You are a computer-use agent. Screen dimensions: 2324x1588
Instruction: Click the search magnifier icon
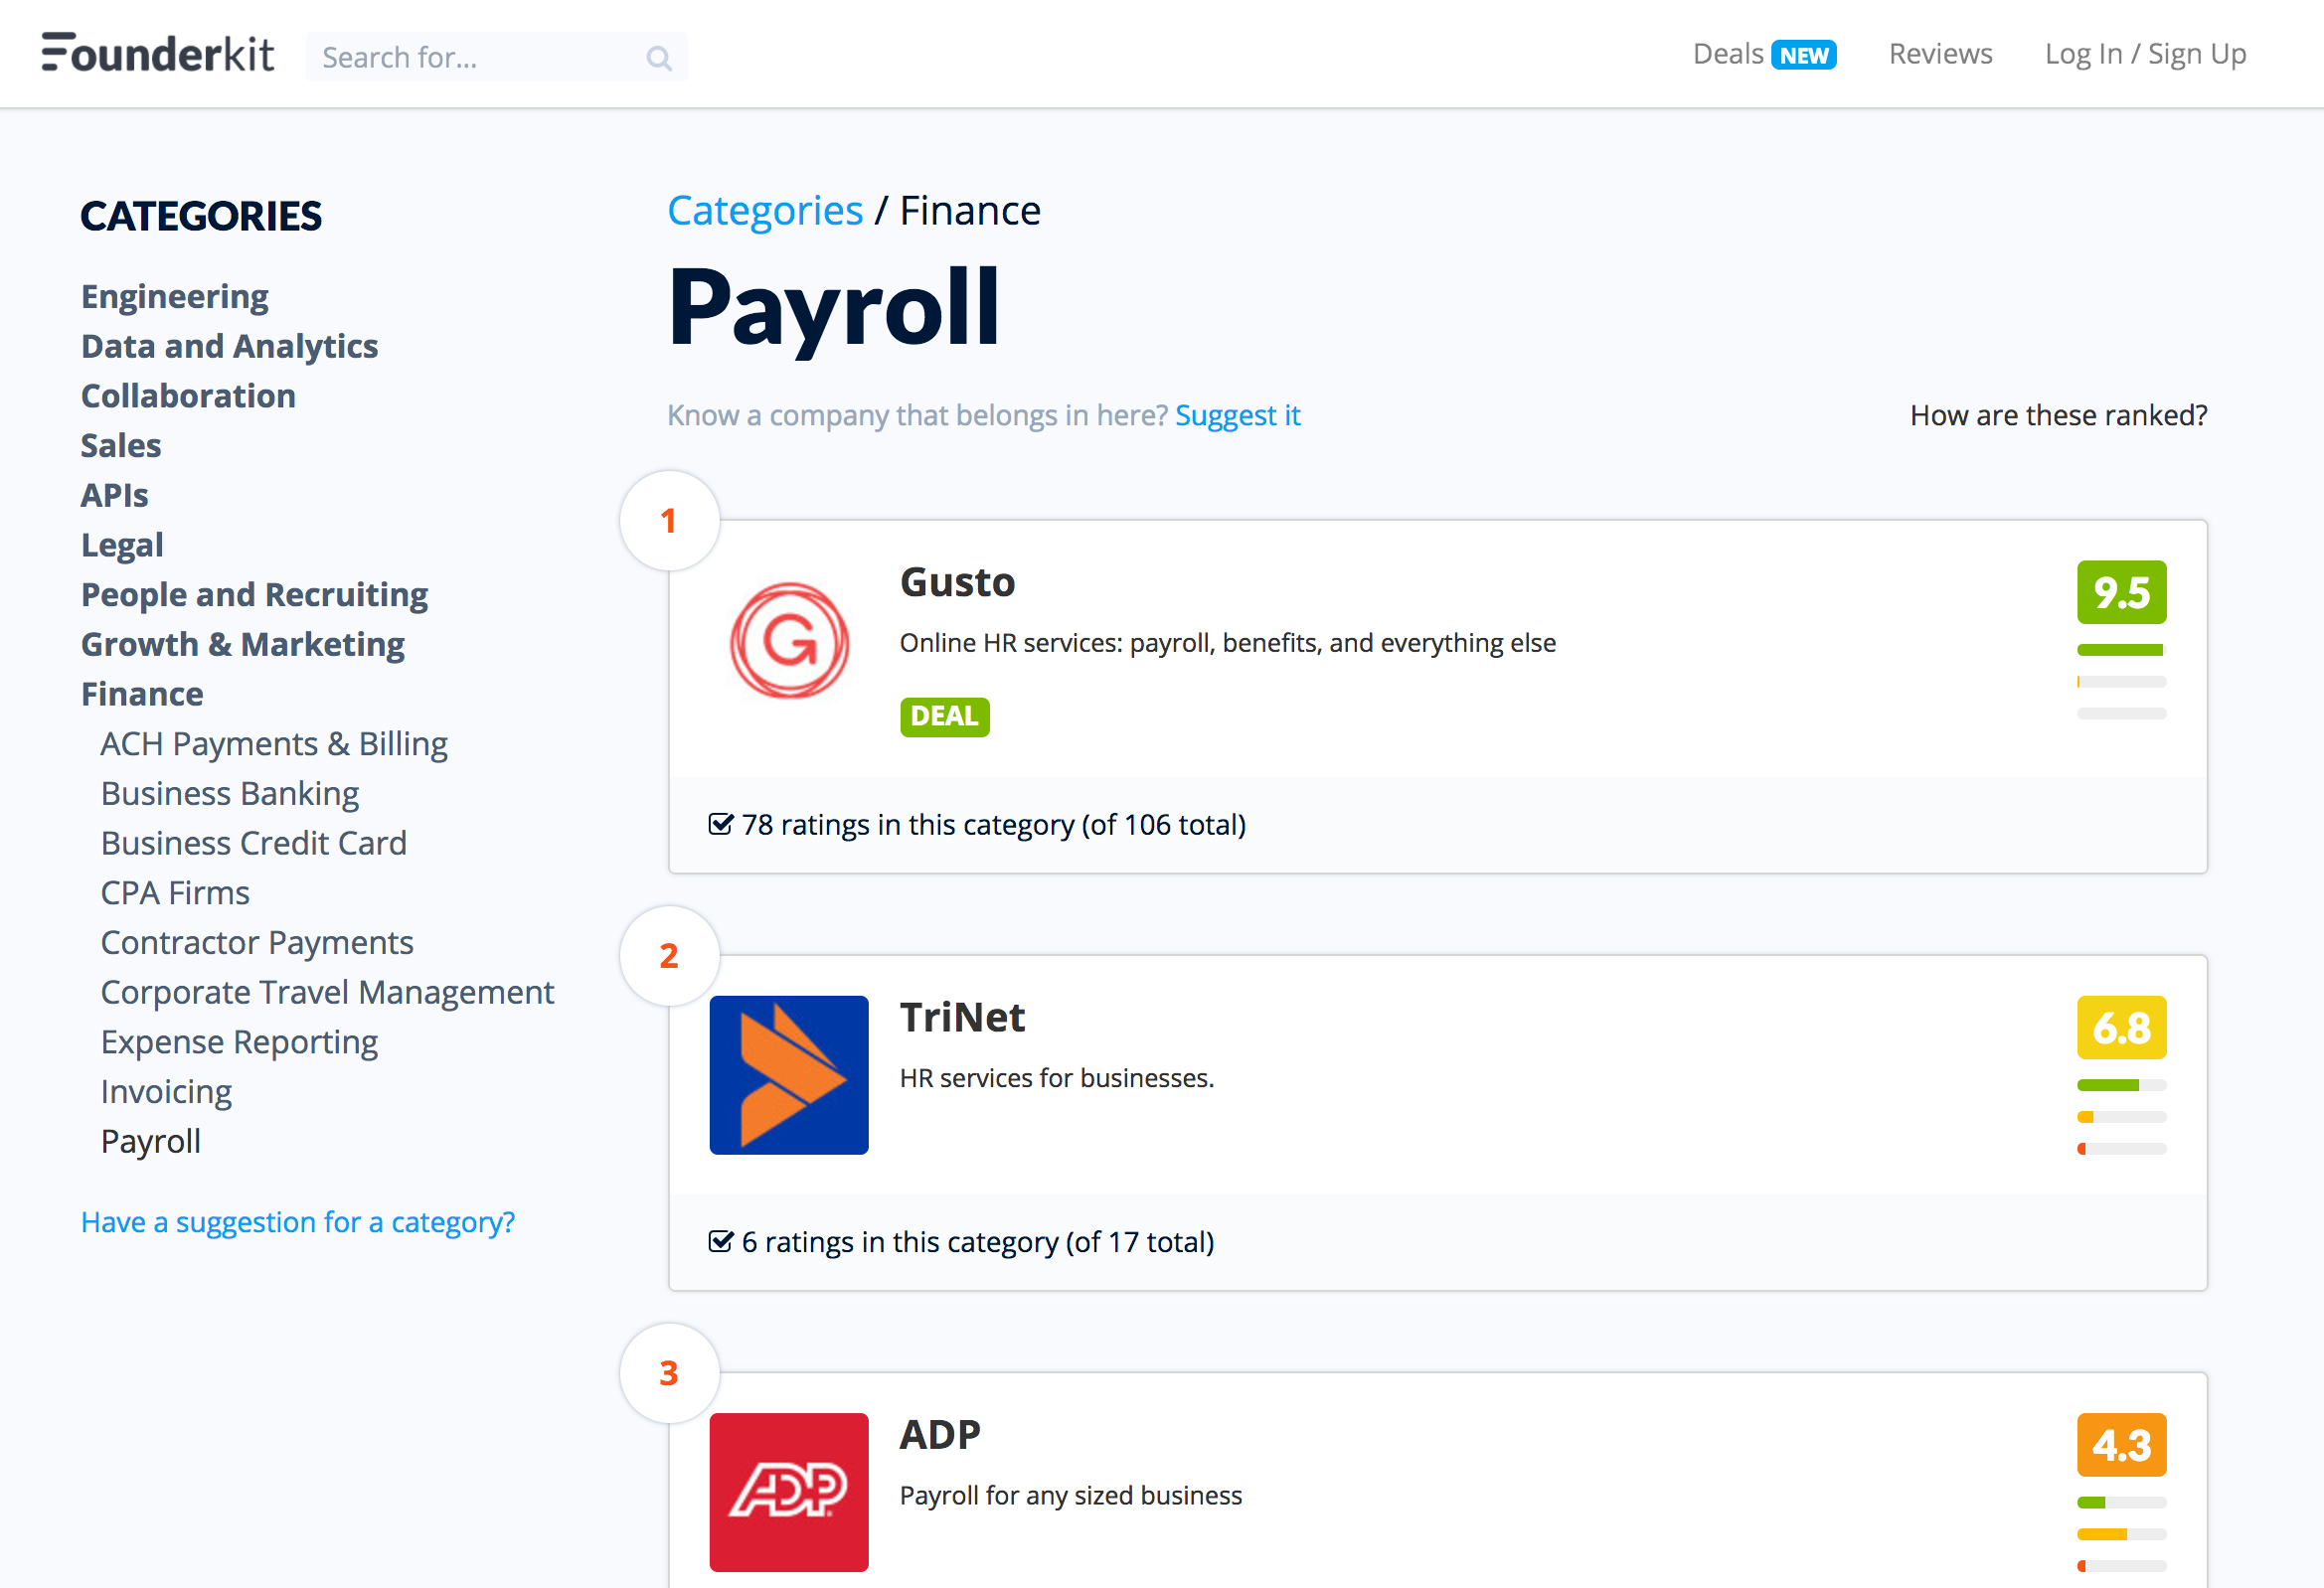click(659, 58)
